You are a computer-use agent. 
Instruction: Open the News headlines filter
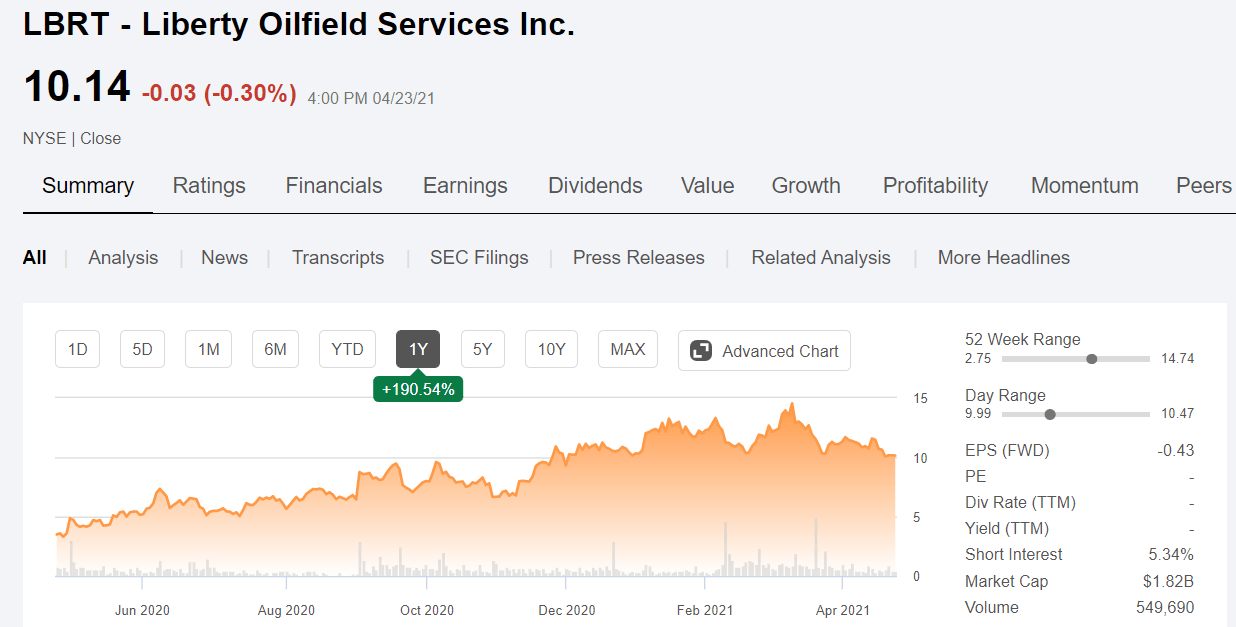[x=224, y=257]
